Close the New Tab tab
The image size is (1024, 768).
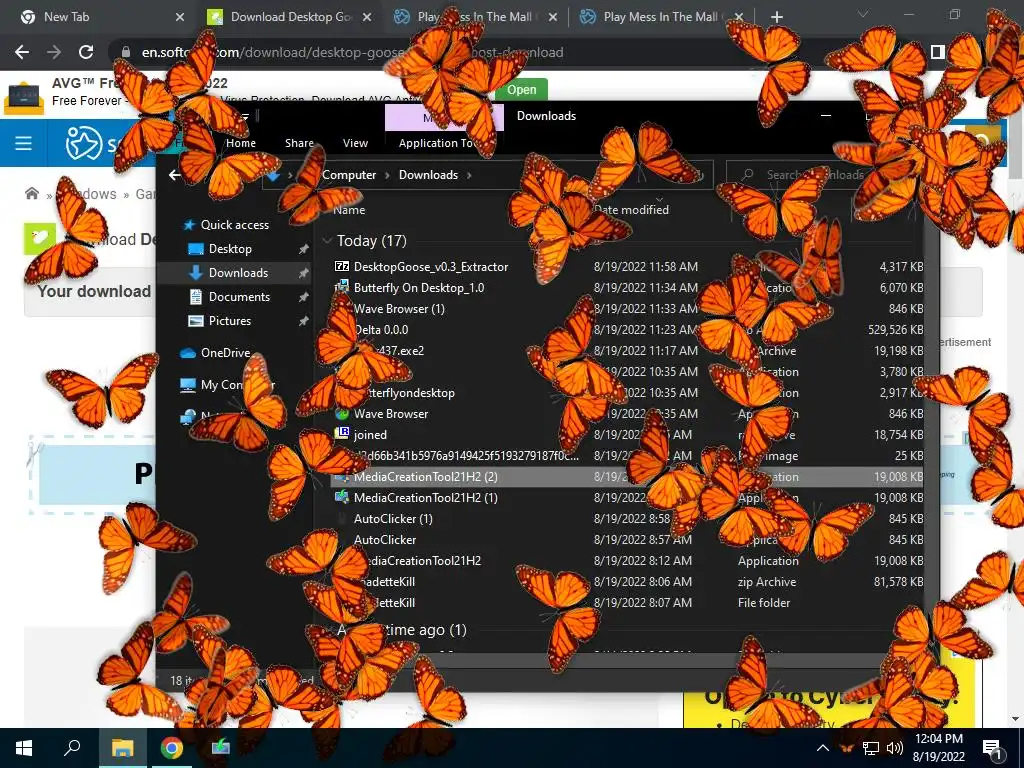180,17
